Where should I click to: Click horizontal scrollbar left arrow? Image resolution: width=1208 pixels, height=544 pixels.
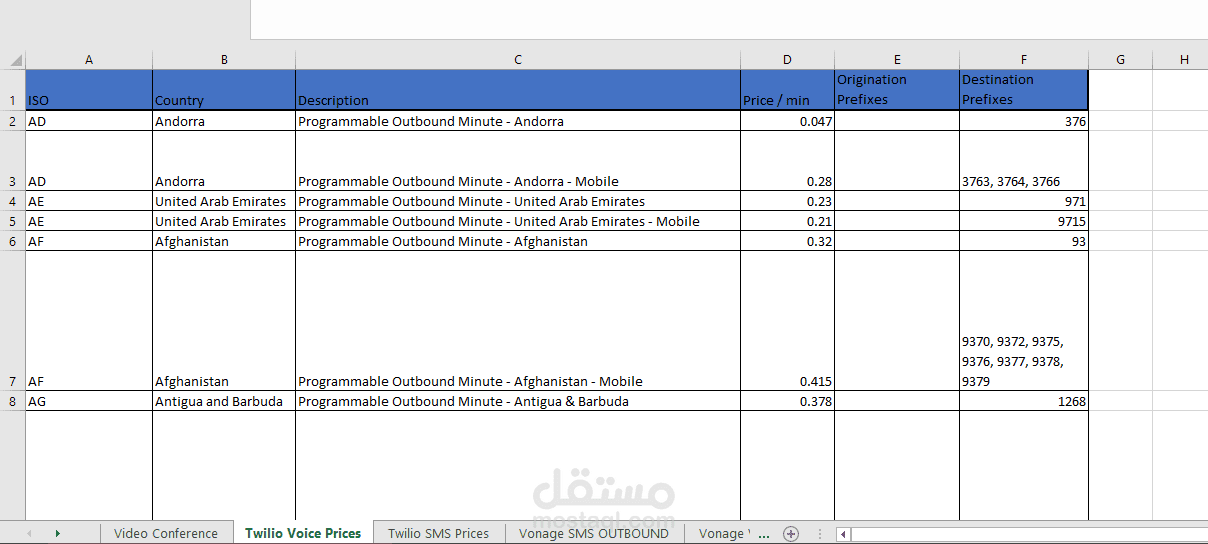[843, 534]
